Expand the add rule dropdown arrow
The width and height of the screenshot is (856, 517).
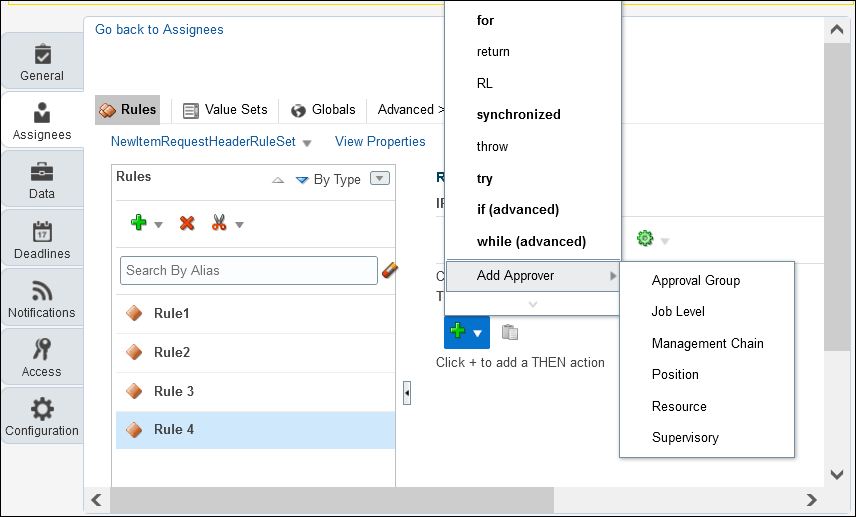[x=158, y=225]
